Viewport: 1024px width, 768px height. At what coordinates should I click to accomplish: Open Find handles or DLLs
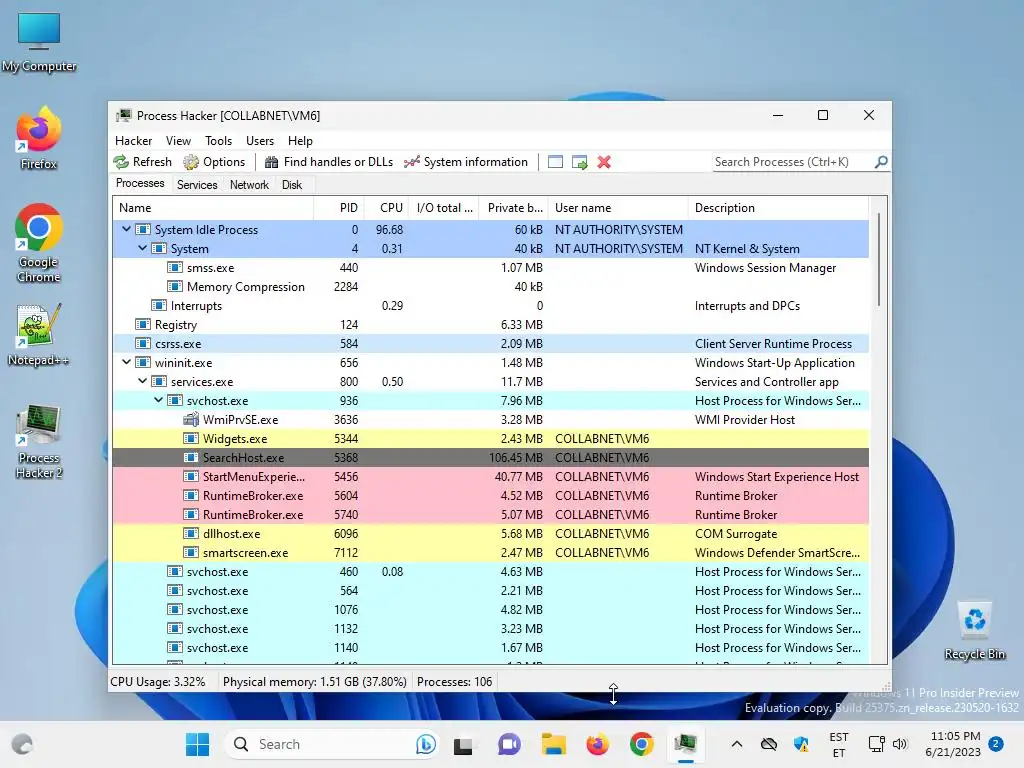point(328,162)
